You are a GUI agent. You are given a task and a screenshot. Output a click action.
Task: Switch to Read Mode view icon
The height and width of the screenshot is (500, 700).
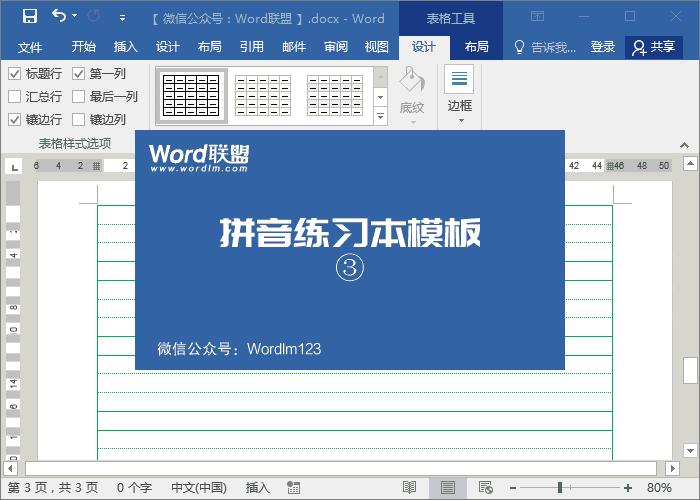409,488
